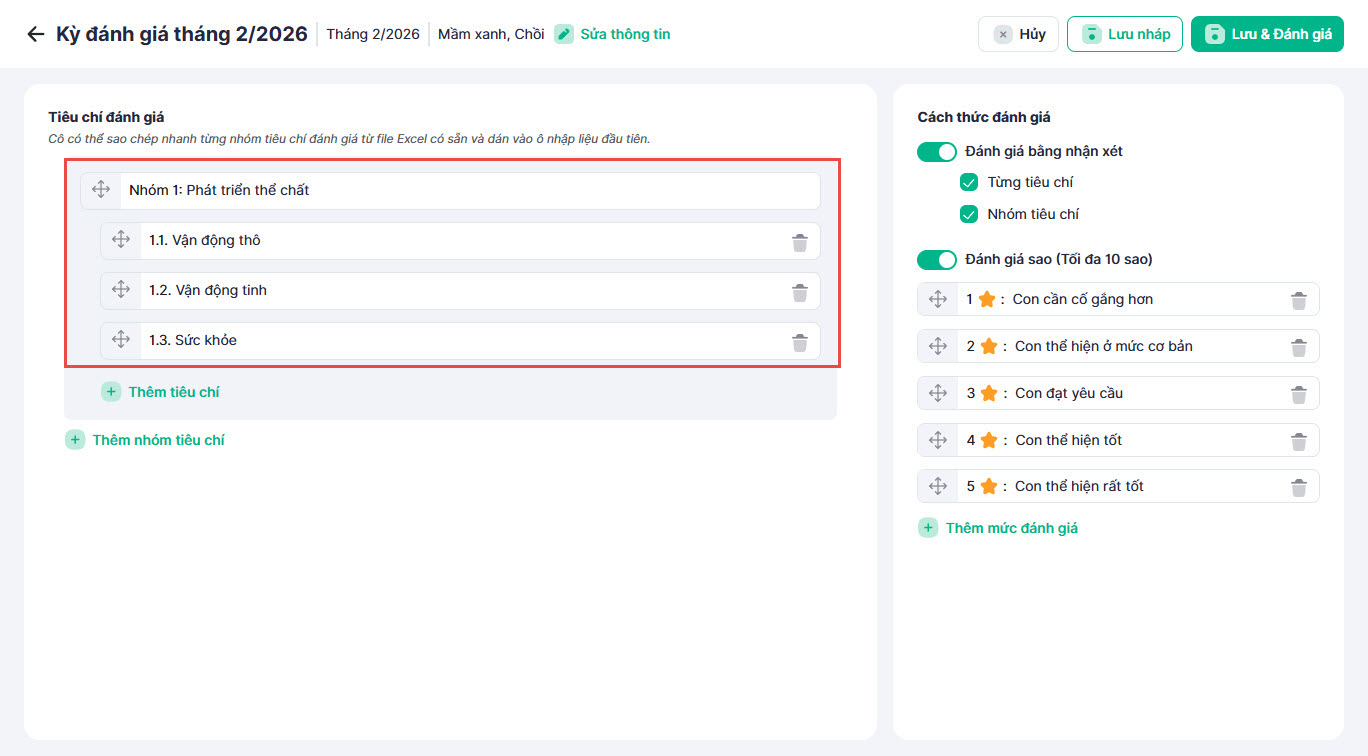1368x756 pixels.
Task: Click the drag handle of the 3-star level
Action: (938, 393)
